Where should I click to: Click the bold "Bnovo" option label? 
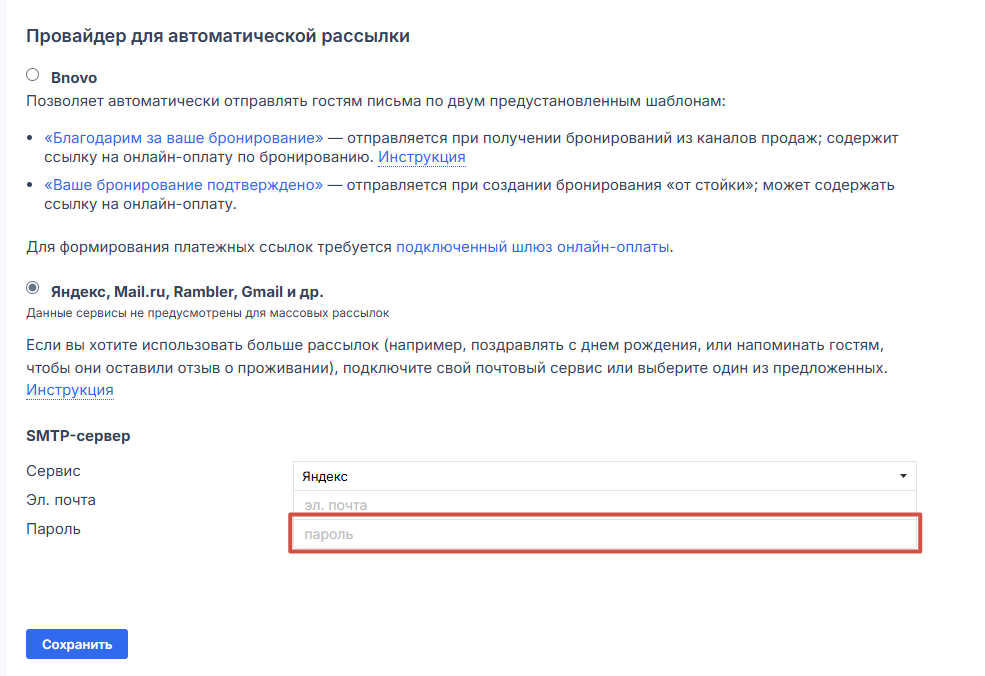[x=74, y=77]
